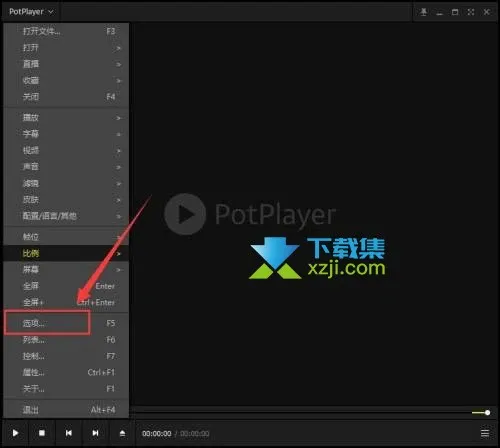Expand the 声音 submenu
The image size is (500, 448).
[x=66, y=166]
